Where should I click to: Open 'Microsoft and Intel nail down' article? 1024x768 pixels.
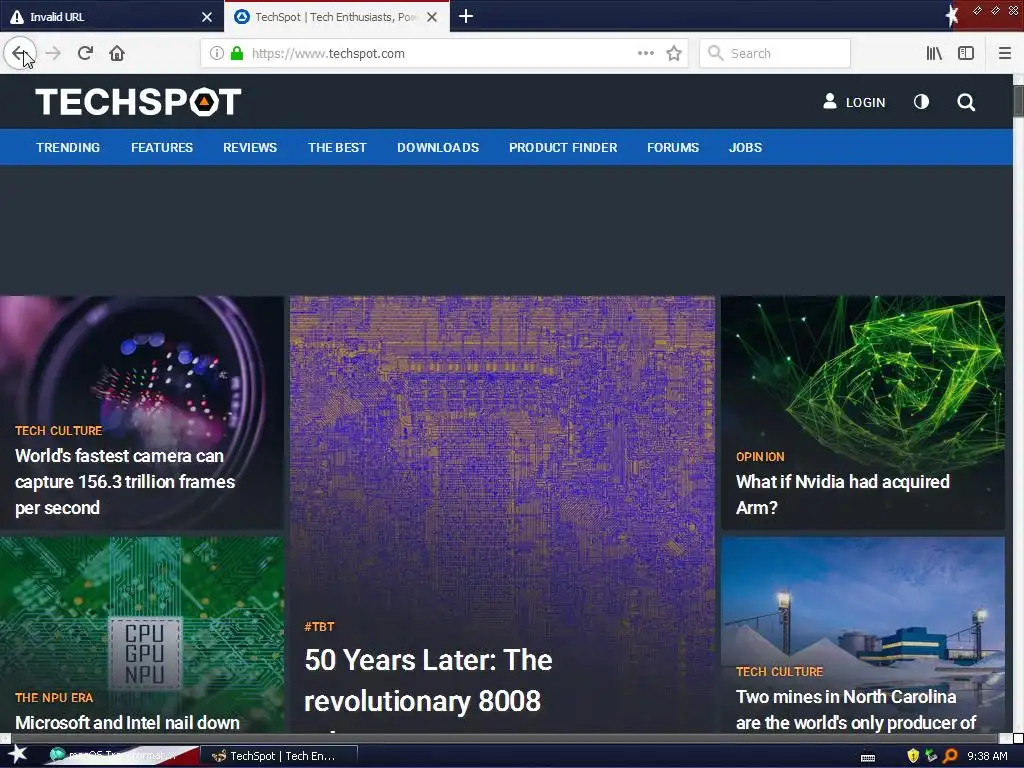[127, 722]
